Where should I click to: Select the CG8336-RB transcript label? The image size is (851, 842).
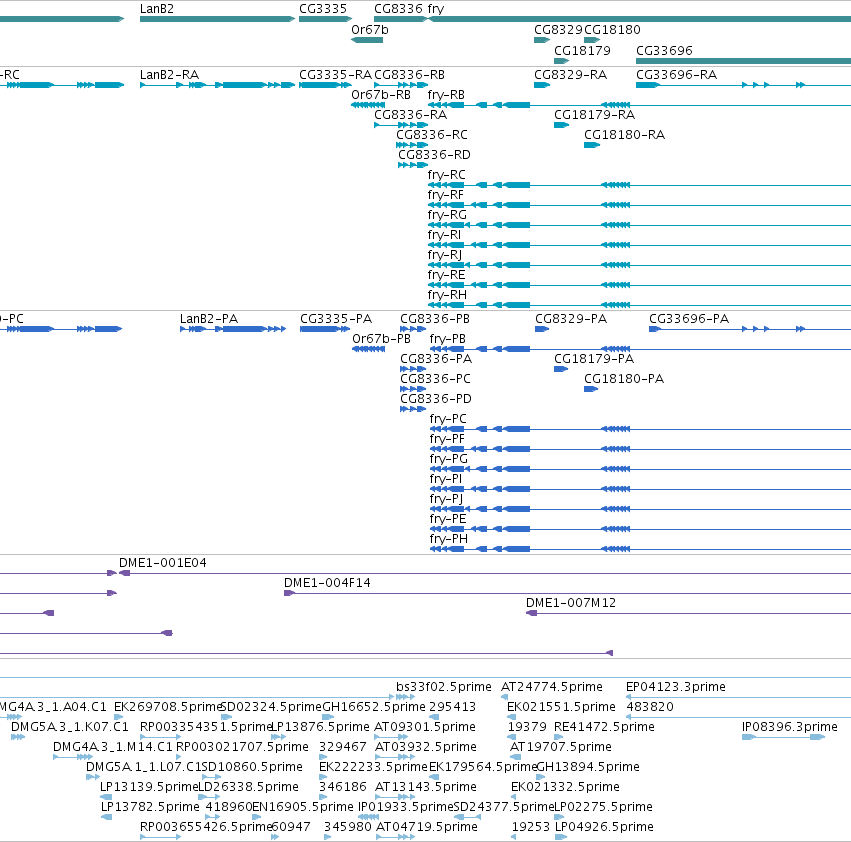(410, 75)
